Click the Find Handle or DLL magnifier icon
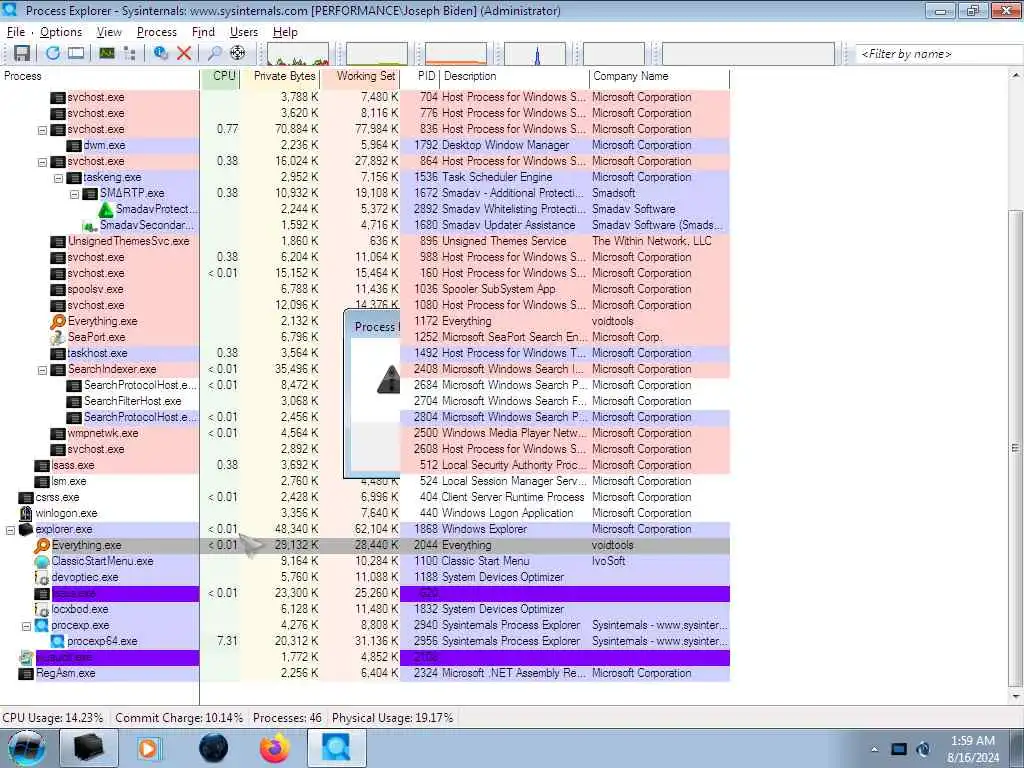The width and height of the screenshot is (1024, 768). click(x=214, y=53)
